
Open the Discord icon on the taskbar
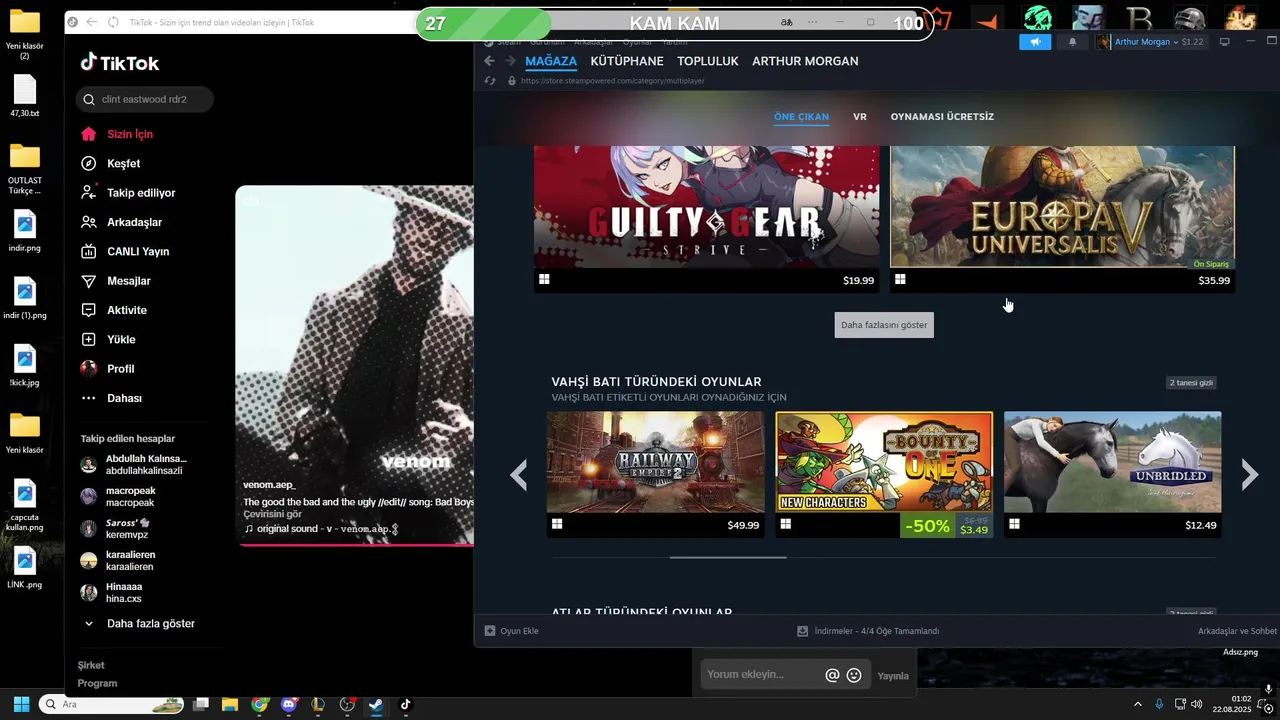(x=290, y=704)
